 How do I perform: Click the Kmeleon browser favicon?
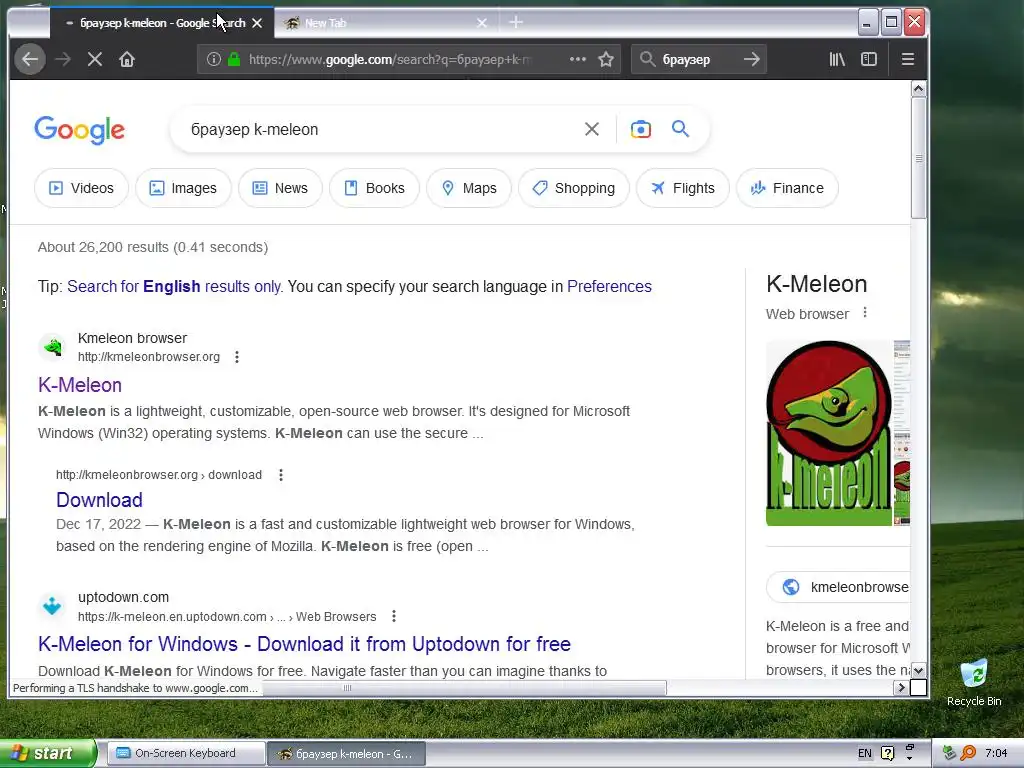coord(52,347)
